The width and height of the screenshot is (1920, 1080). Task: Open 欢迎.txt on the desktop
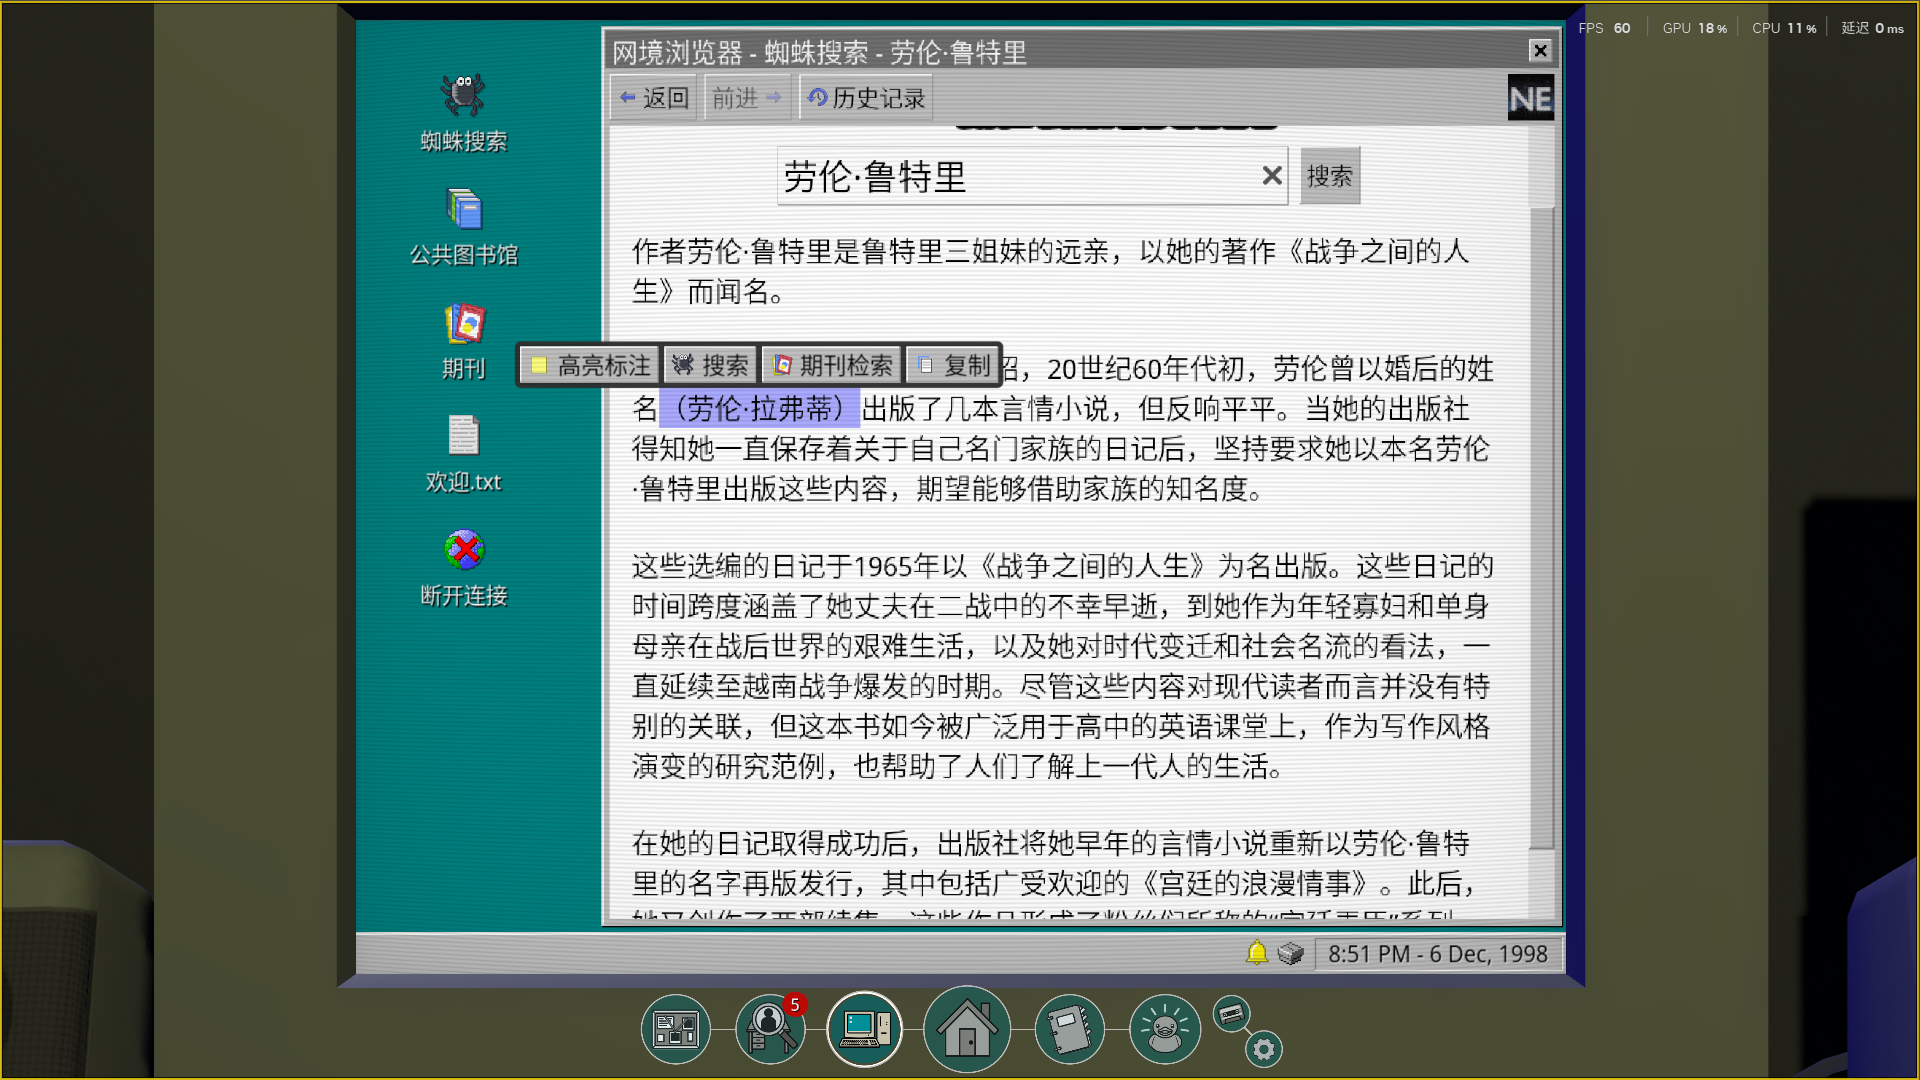click(463, 448)
